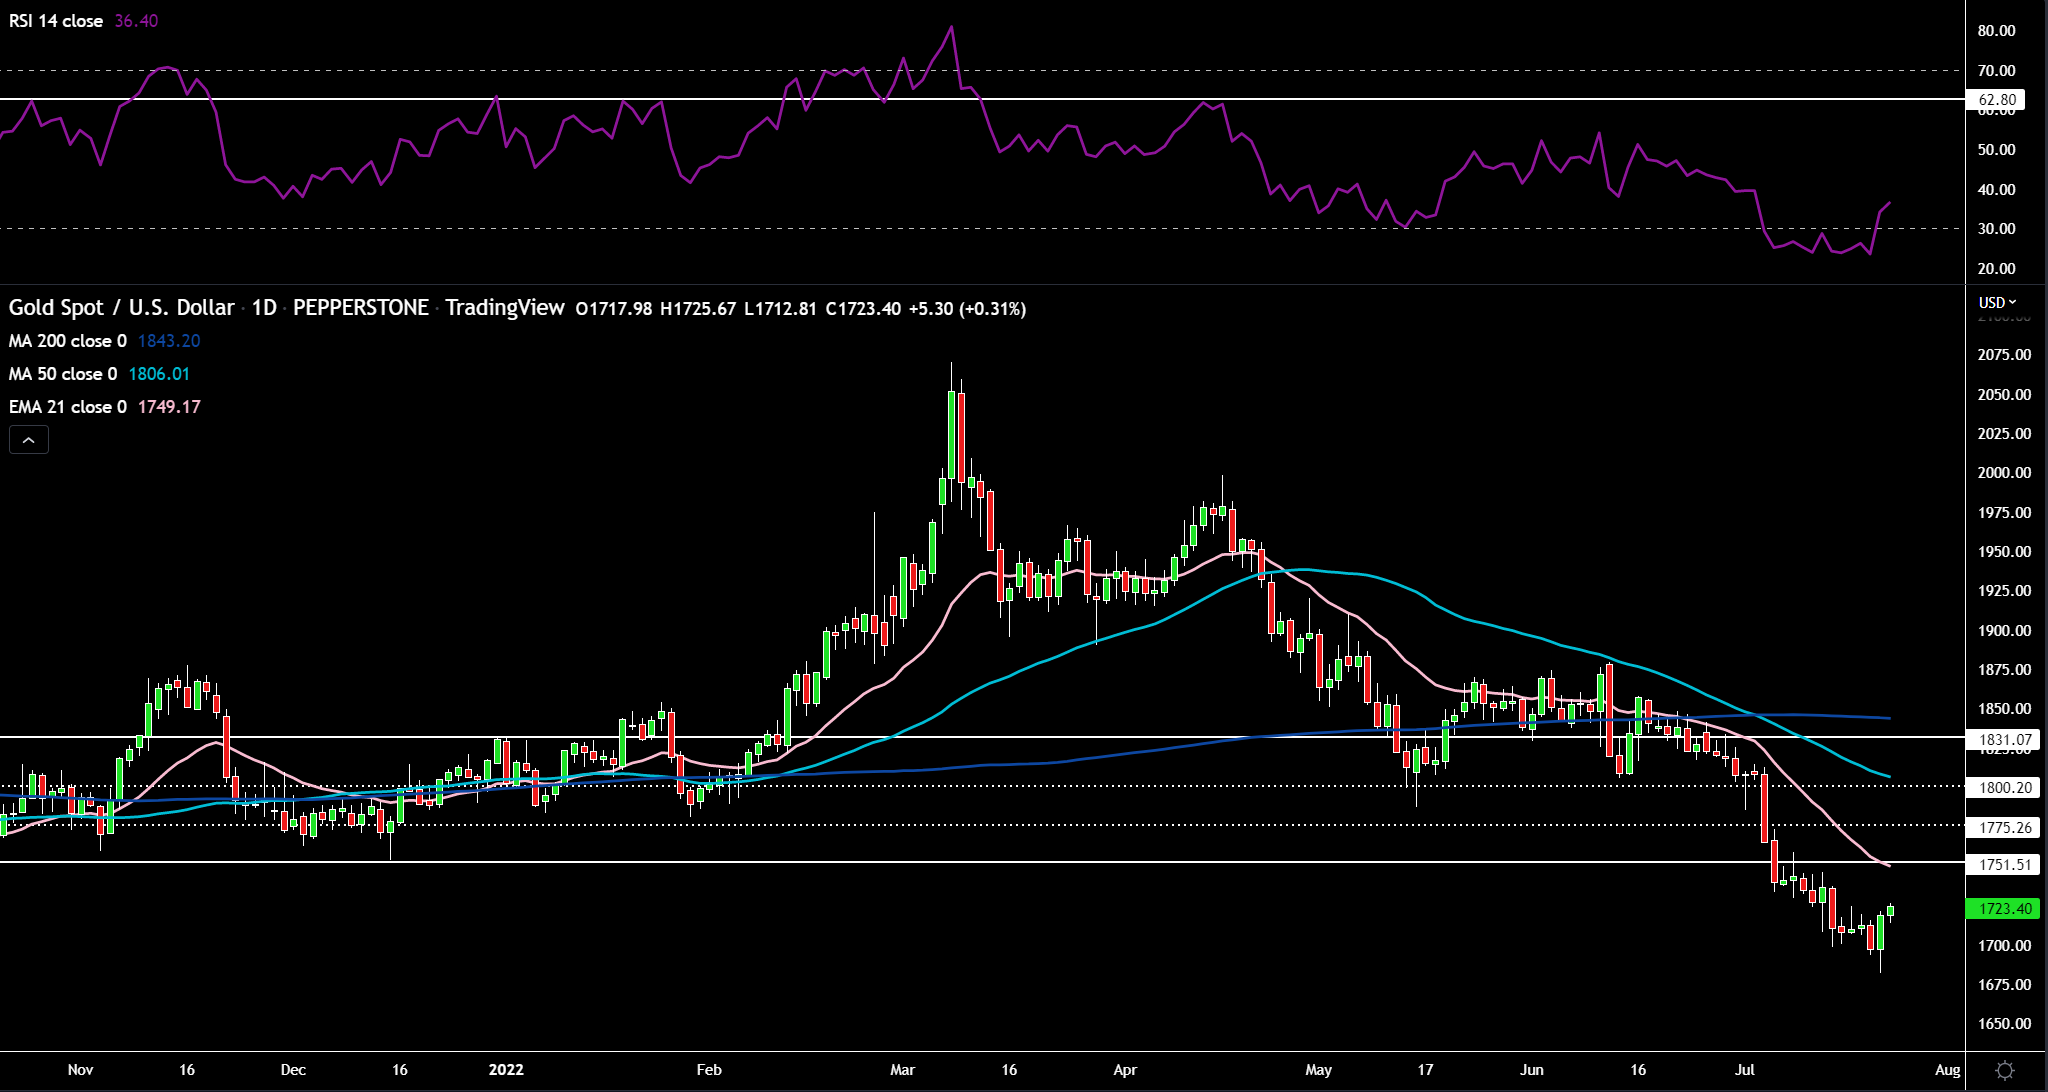
Task: Click the 2000.00 value on price scale
Action: [2004, 473]
